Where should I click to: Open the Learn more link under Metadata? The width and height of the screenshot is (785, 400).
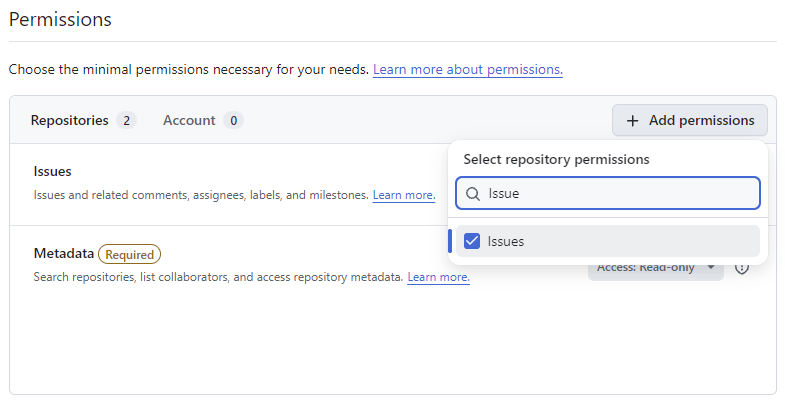click(438, 277)
